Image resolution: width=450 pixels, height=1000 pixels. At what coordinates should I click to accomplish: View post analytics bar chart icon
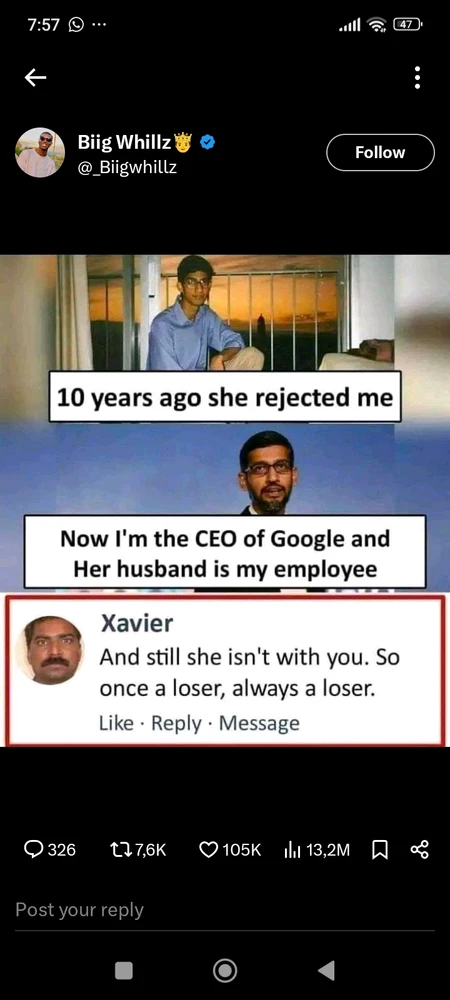pos(292,849)
